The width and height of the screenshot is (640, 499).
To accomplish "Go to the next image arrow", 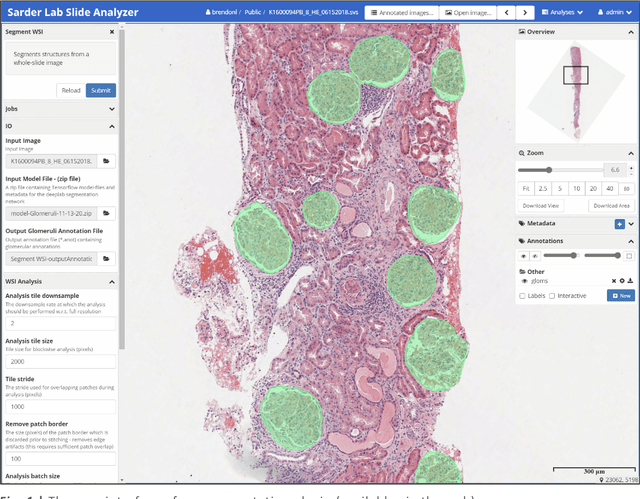I will (527, 13).
